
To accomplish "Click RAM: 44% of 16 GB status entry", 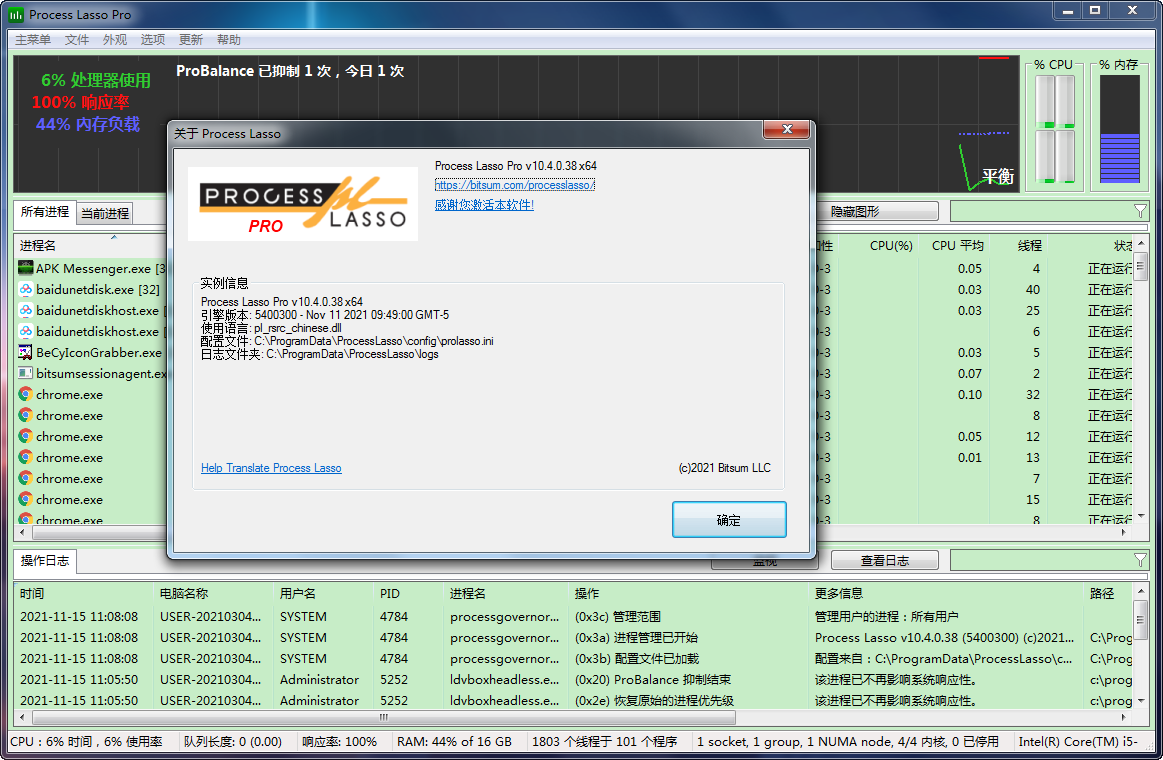I will (454, 741).
